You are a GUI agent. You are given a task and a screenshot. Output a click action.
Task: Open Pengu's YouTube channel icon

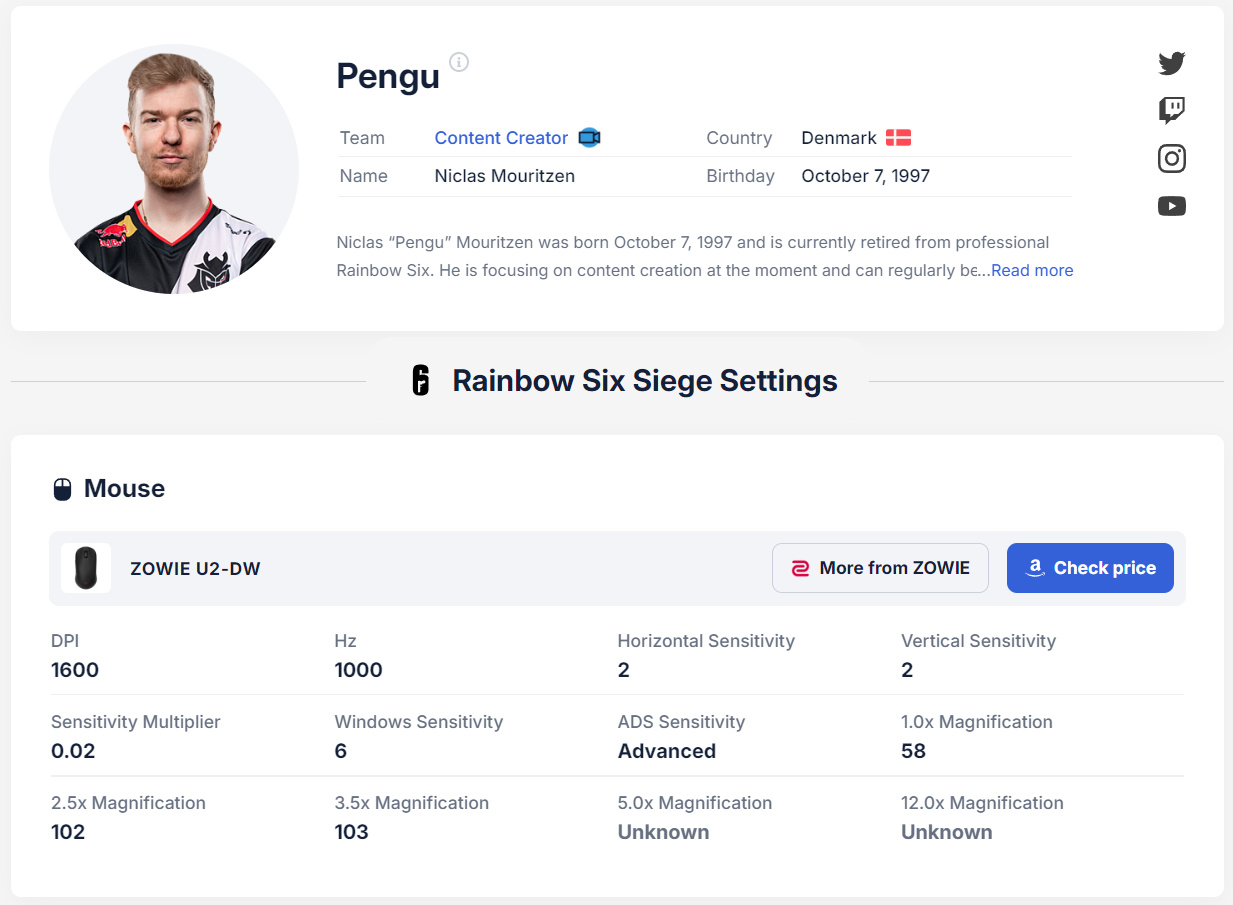tap(1172, 206)
